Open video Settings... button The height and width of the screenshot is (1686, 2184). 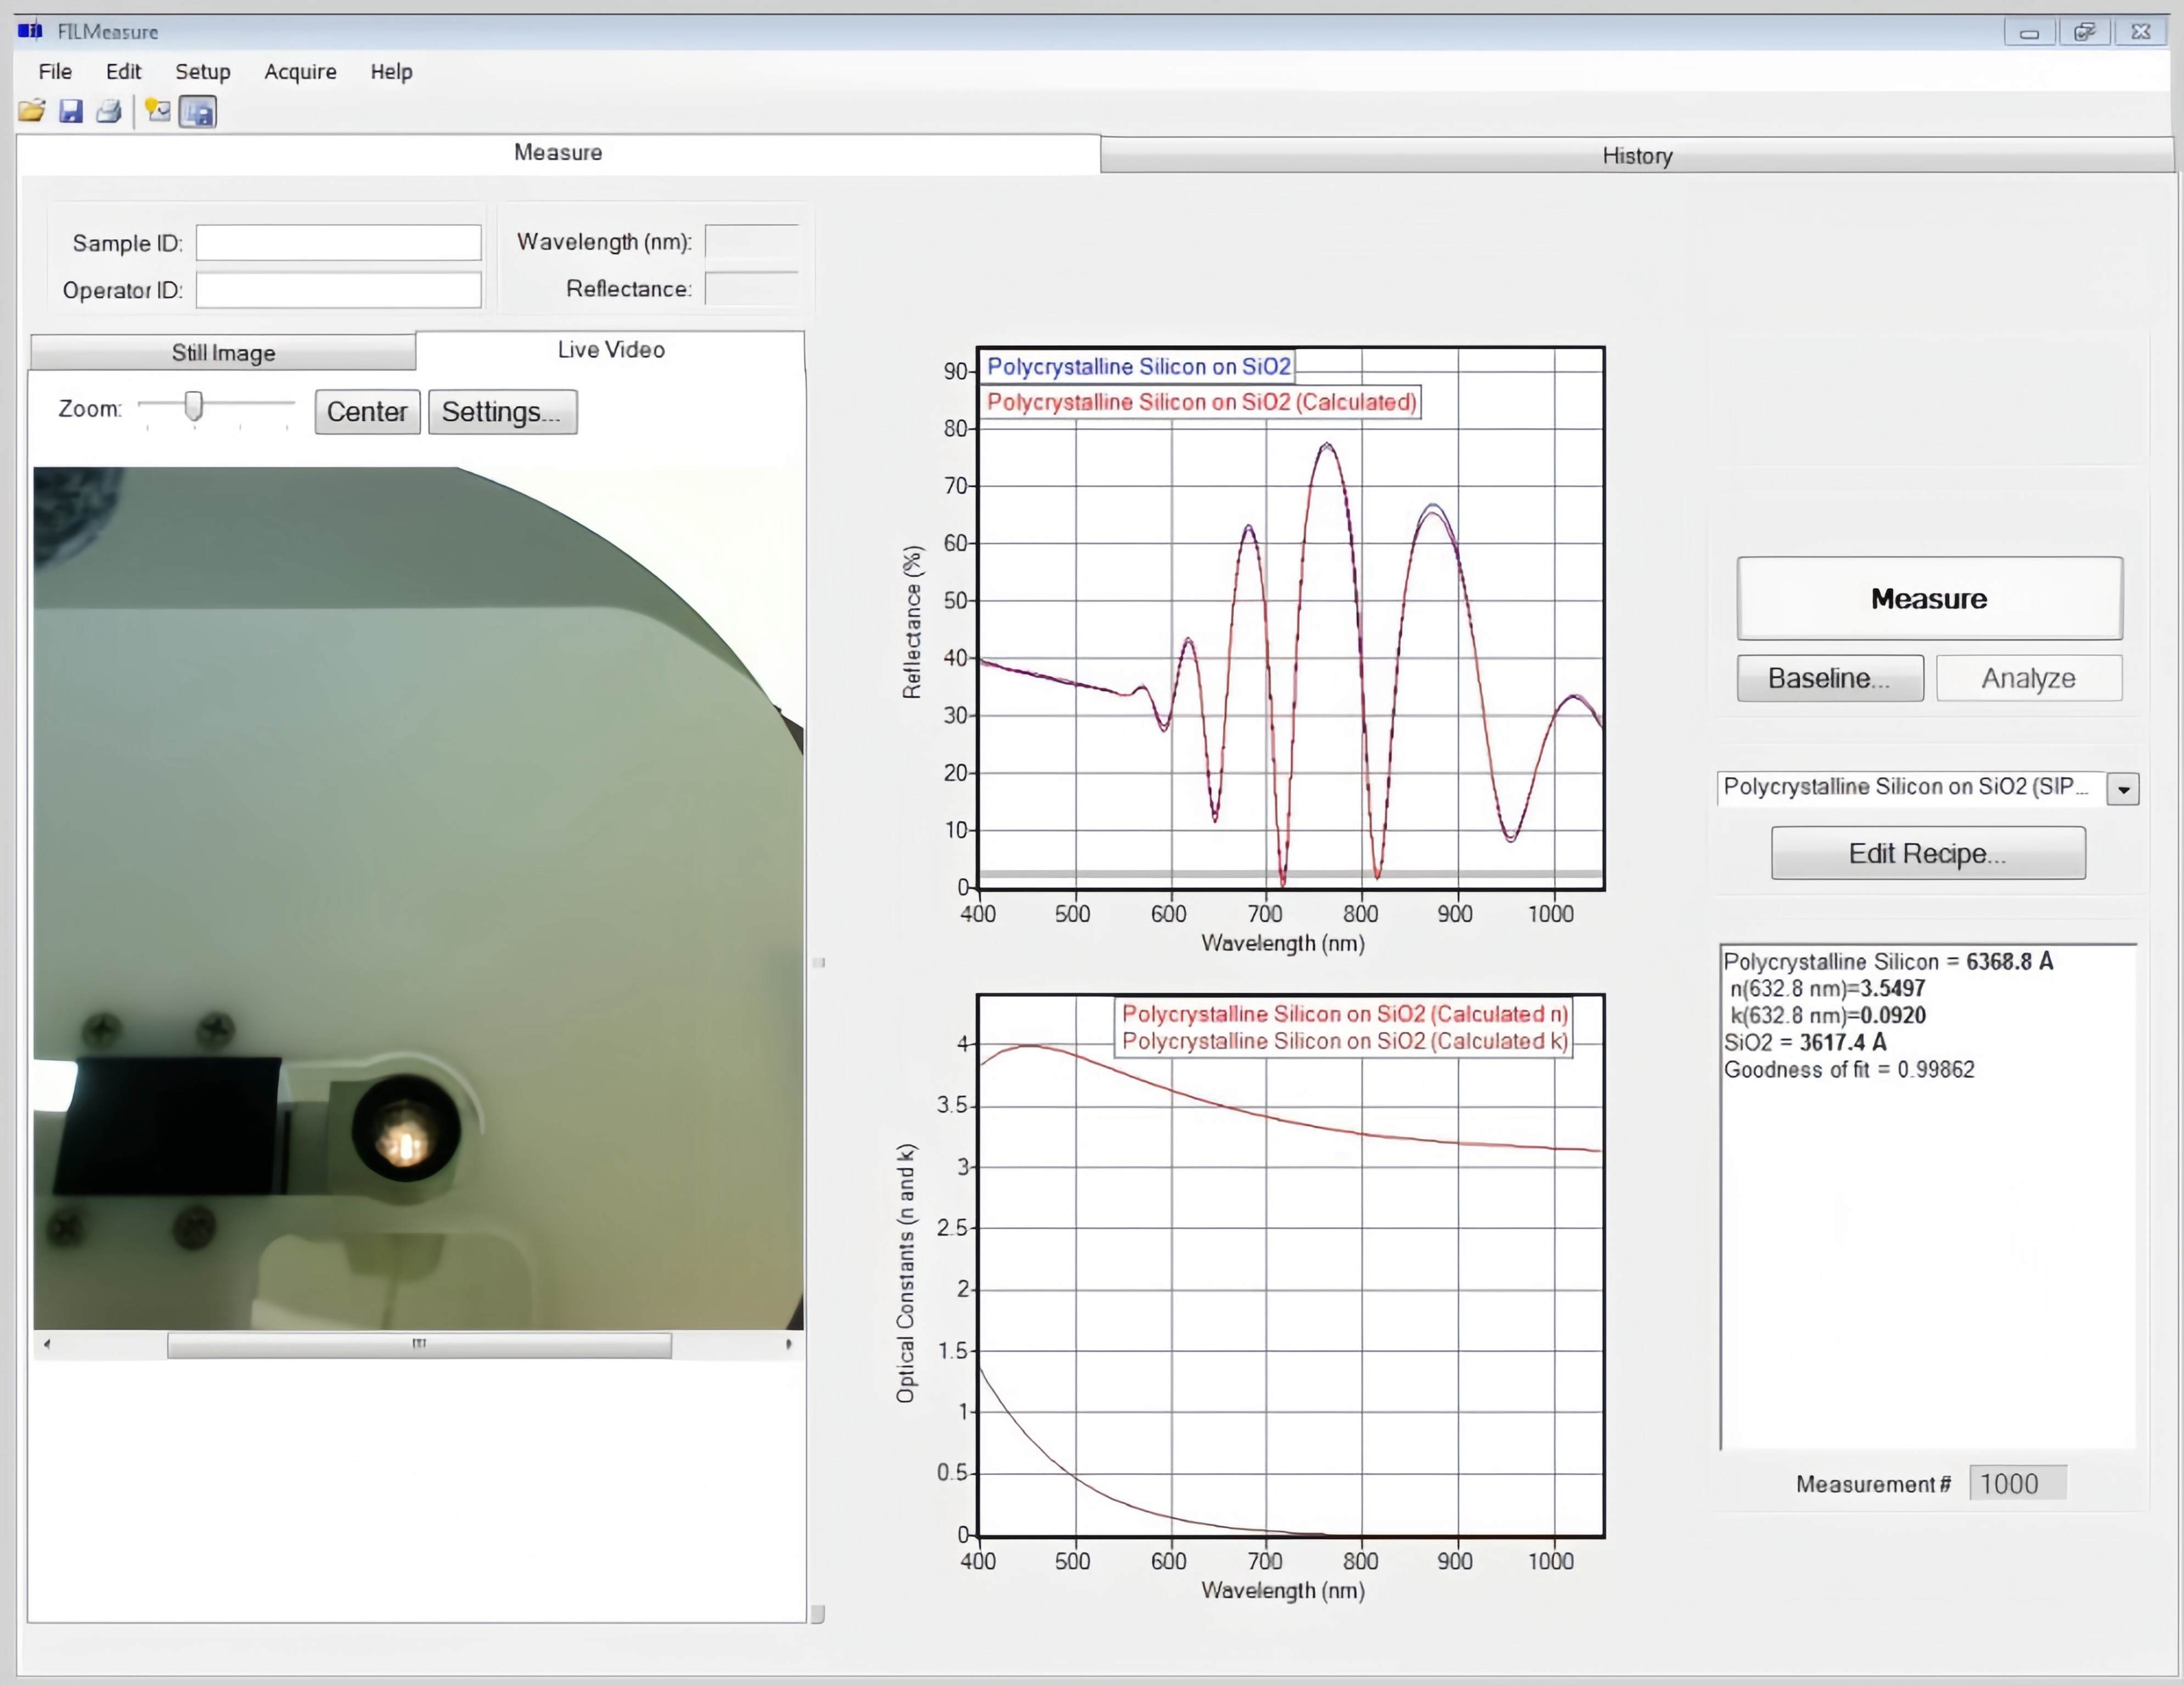tap(502, 412)
